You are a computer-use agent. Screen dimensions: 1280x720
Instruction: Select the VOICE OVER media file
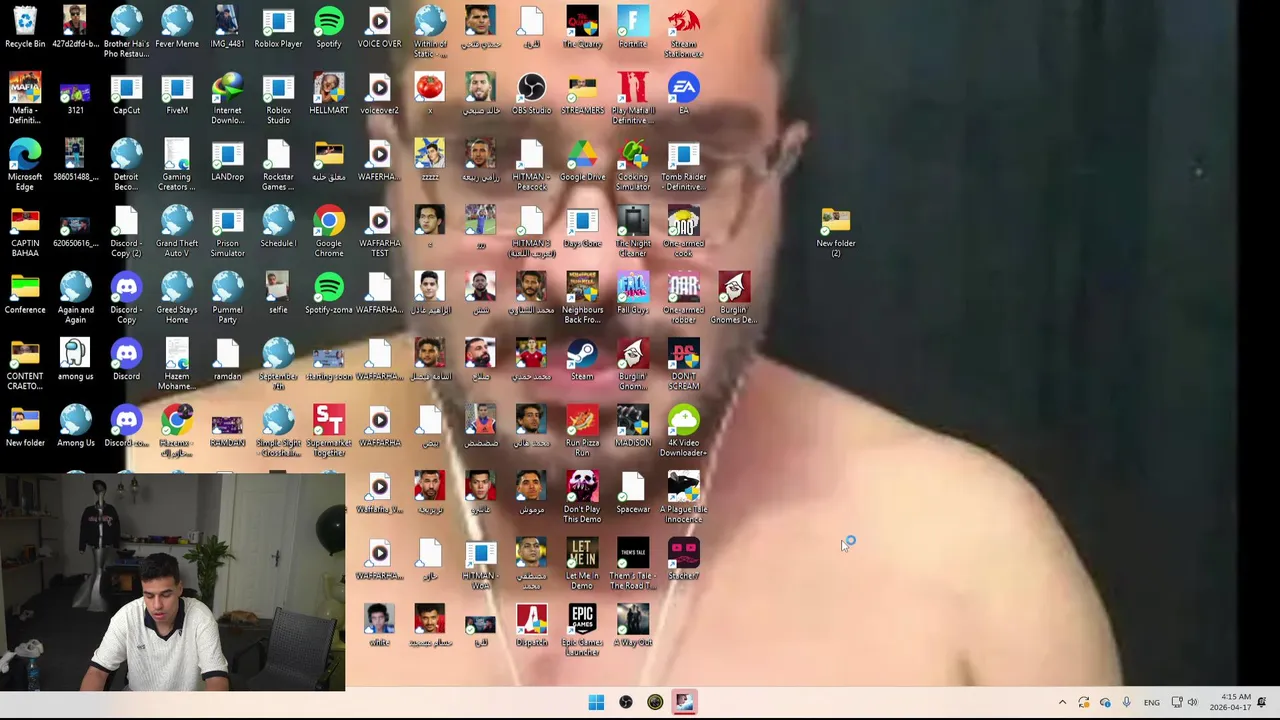[x=379, y=28]
